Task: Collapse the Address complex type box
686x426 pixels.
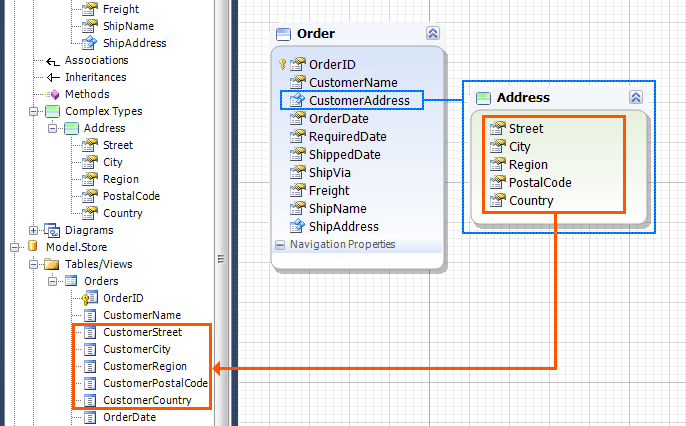Action: coord(636,97)
